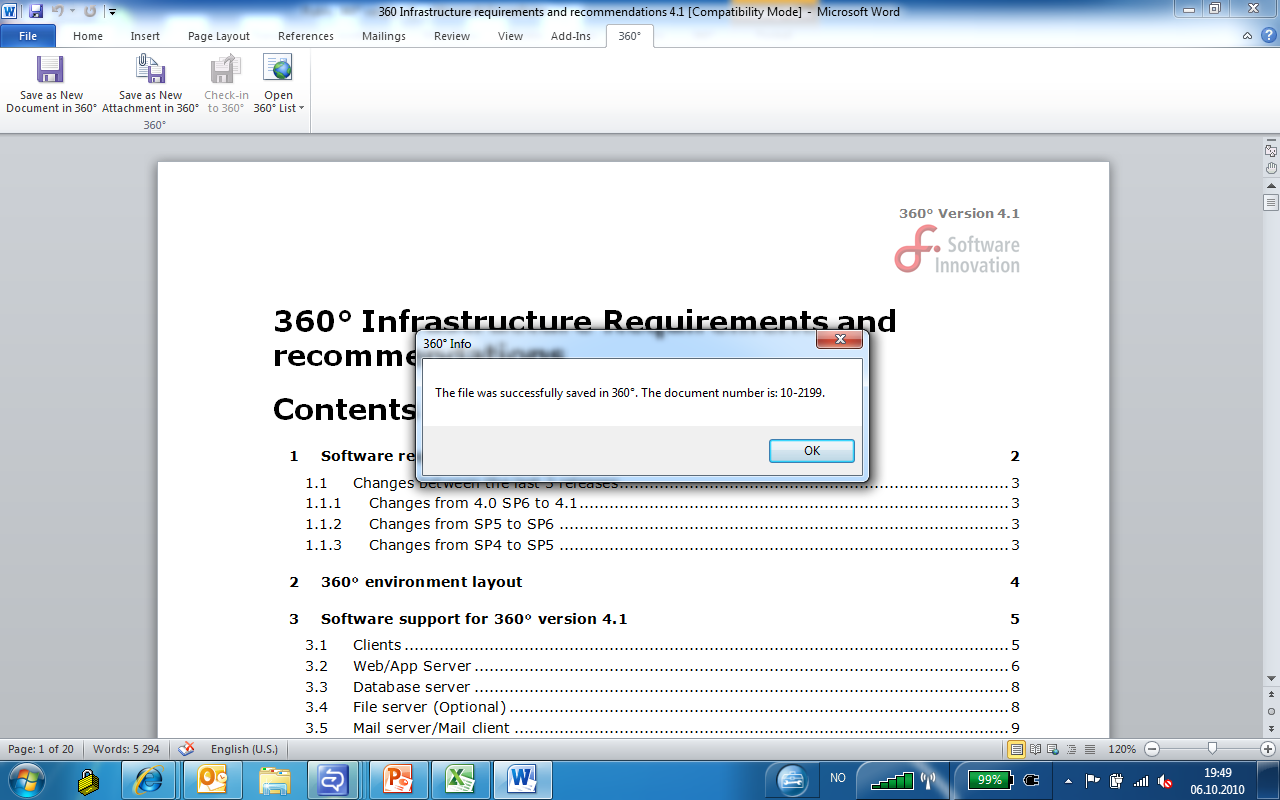
Task: Click TOC entry 'Changes from SP4 to SP5'
Action: [x=461, y=545]
